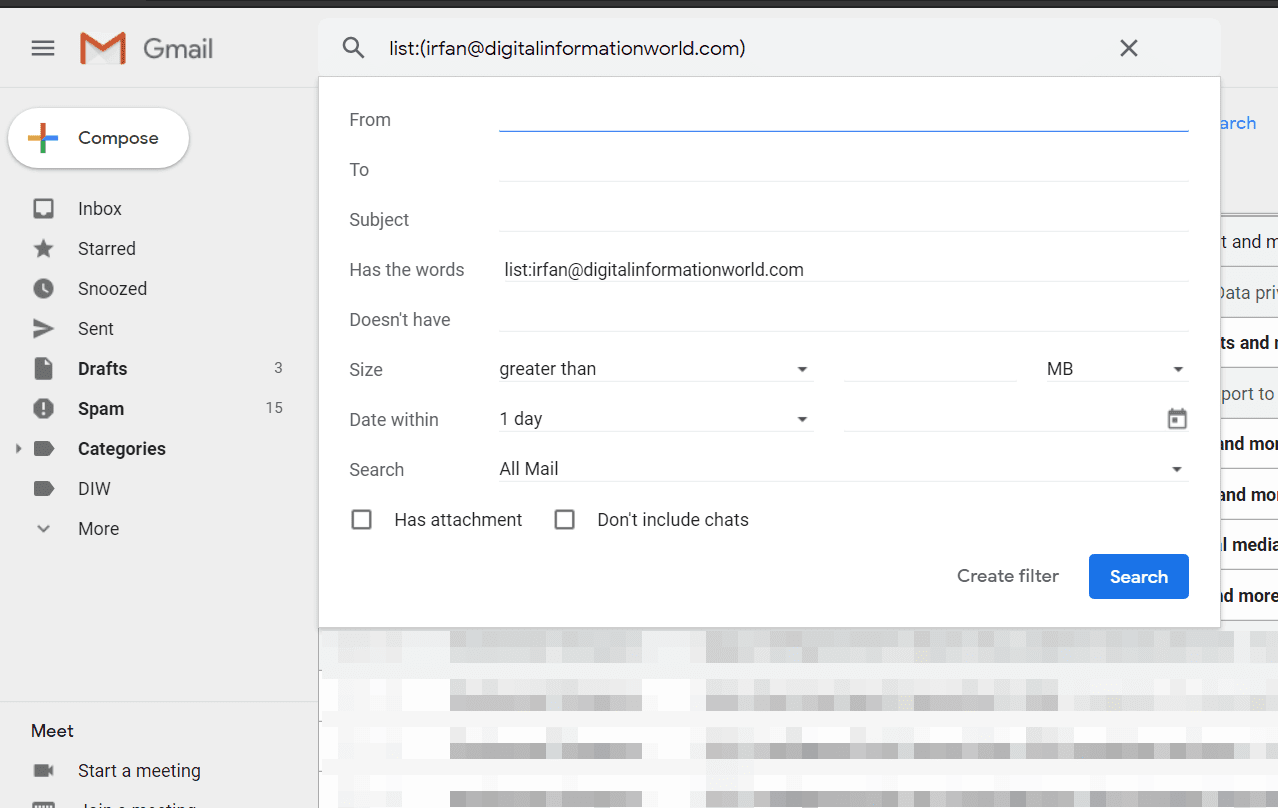Click Start a meeting
Image resolution: width=1278 pixels, height=808 pixels.
[139, 771]
